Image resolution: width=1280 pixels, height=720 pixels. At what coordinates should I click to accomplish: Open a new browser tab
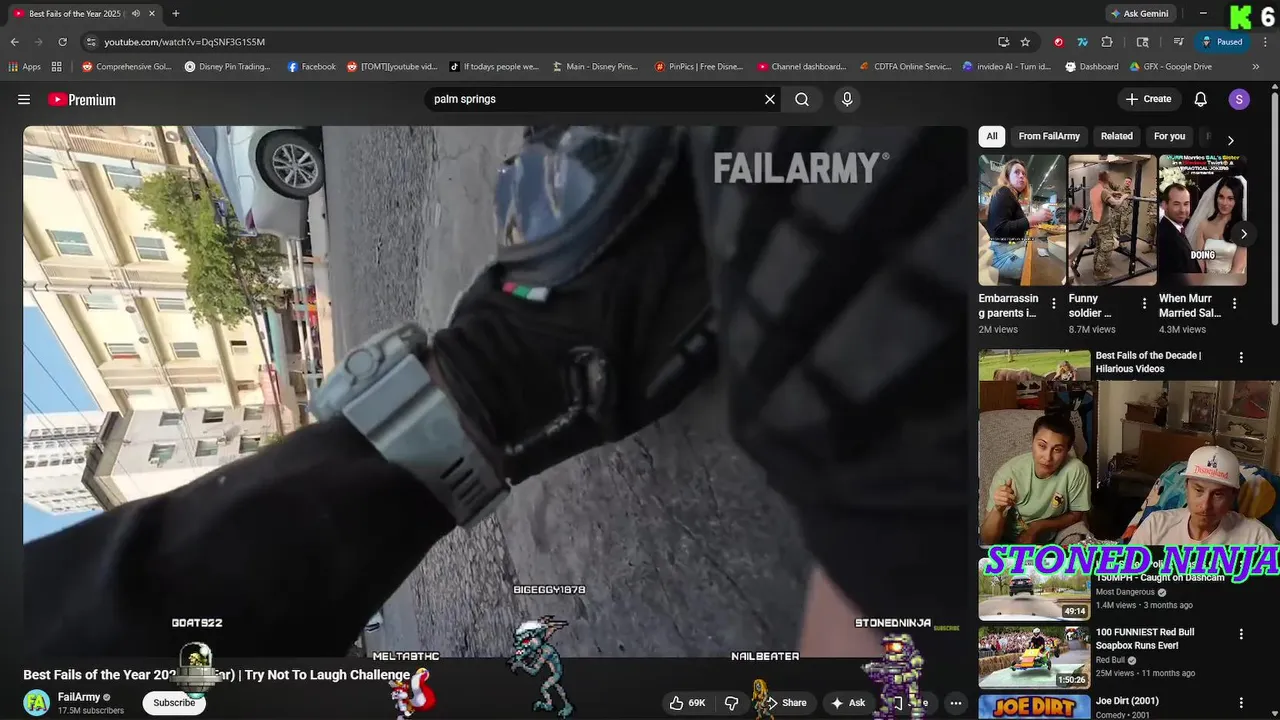(176, 14)
